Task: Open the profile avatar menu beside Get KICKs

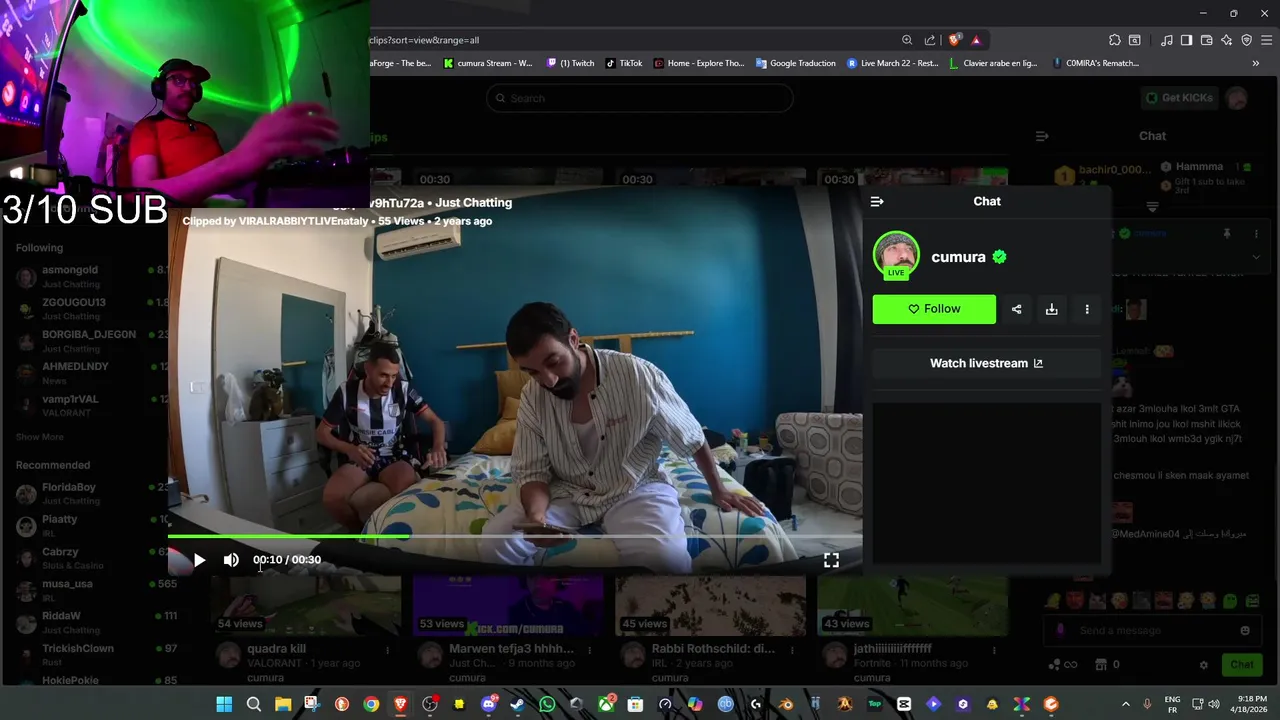Action: click(x=1237, y=98)
